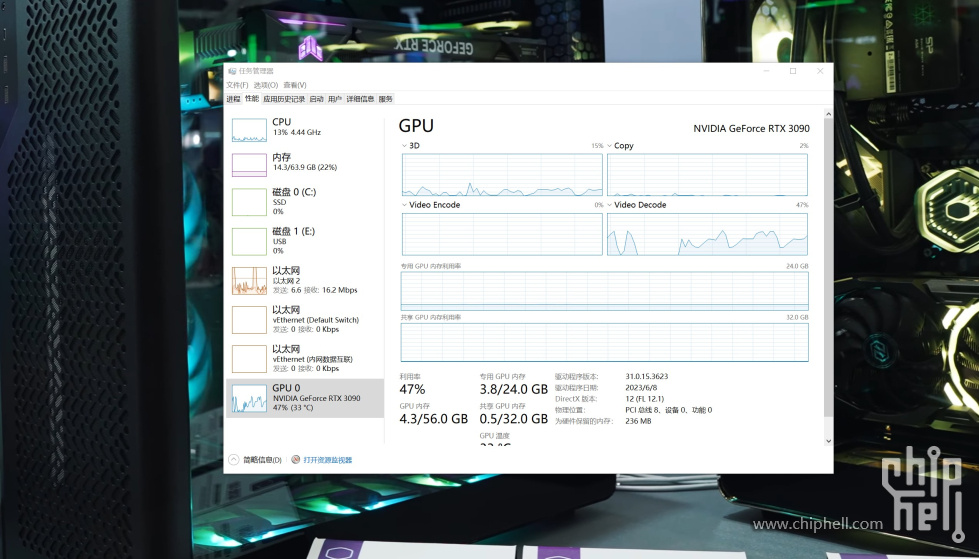Close the Task Manager window
This screenshot has width=979, height=559.
[820, 71]
